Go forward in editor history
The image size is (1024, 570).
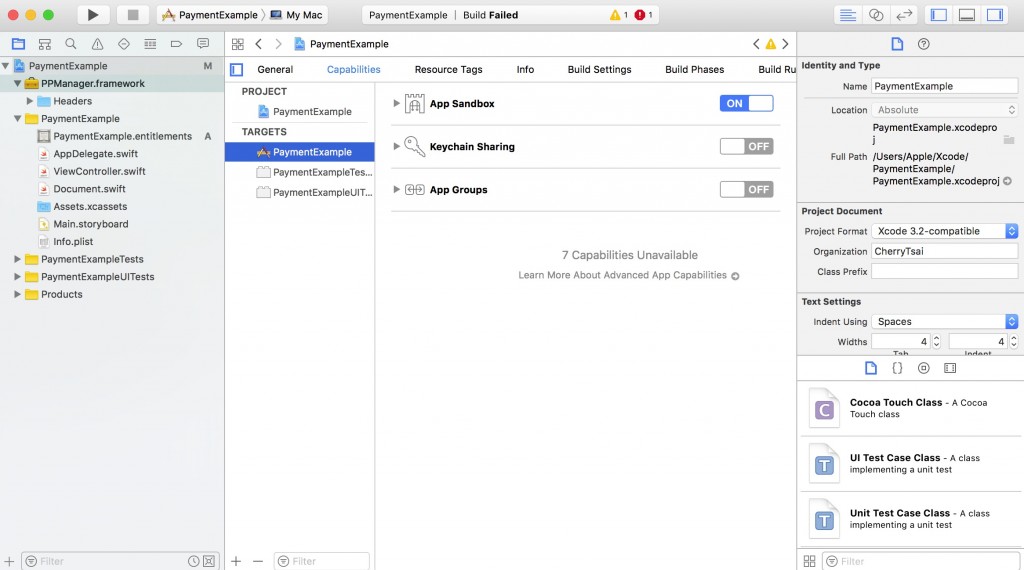pyautogui.click(x=278, y=44)
